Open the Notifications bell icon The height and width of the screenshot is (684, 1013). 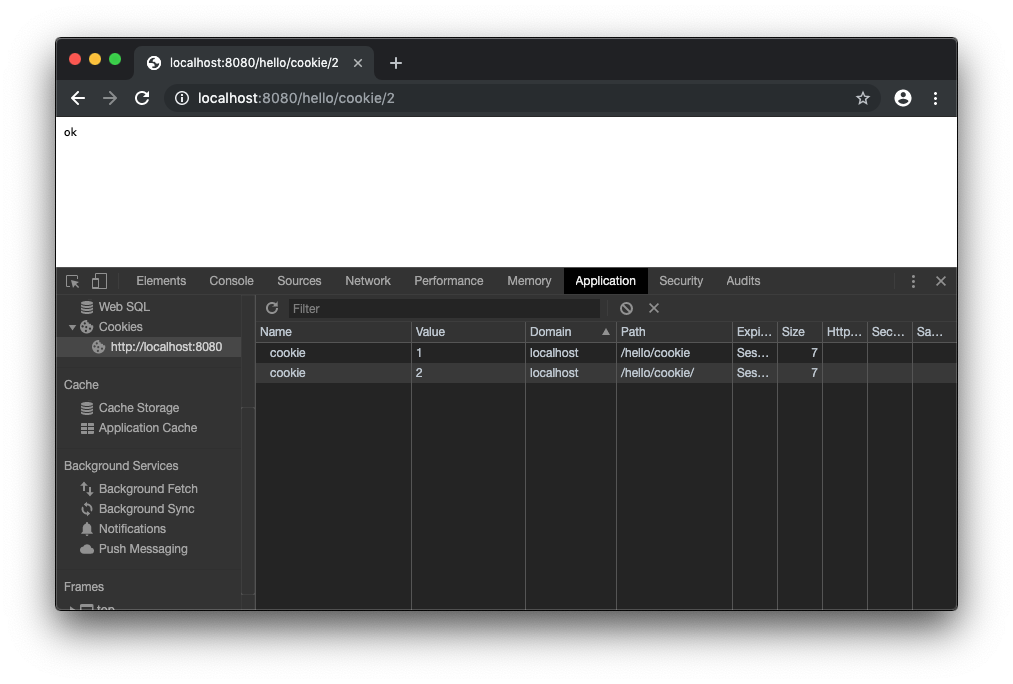[x=87, y=529]
